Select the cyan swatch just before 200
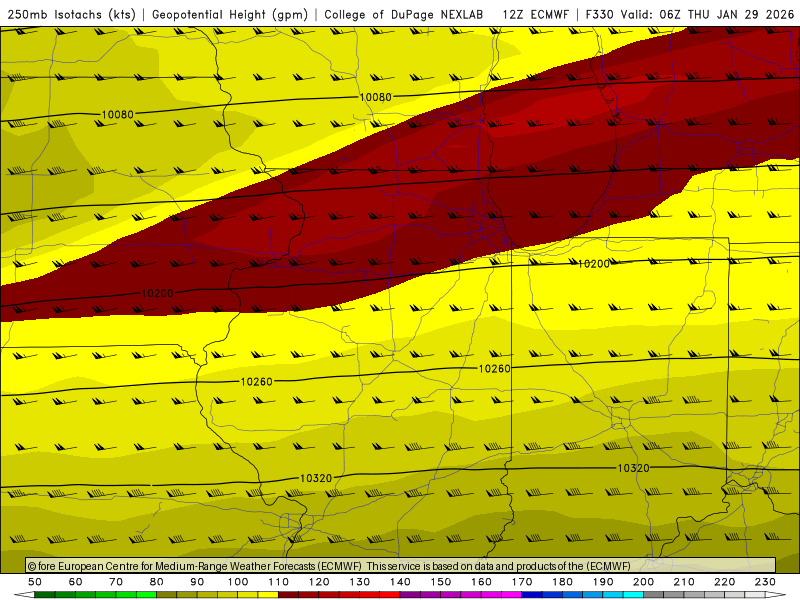 [633, 595]
